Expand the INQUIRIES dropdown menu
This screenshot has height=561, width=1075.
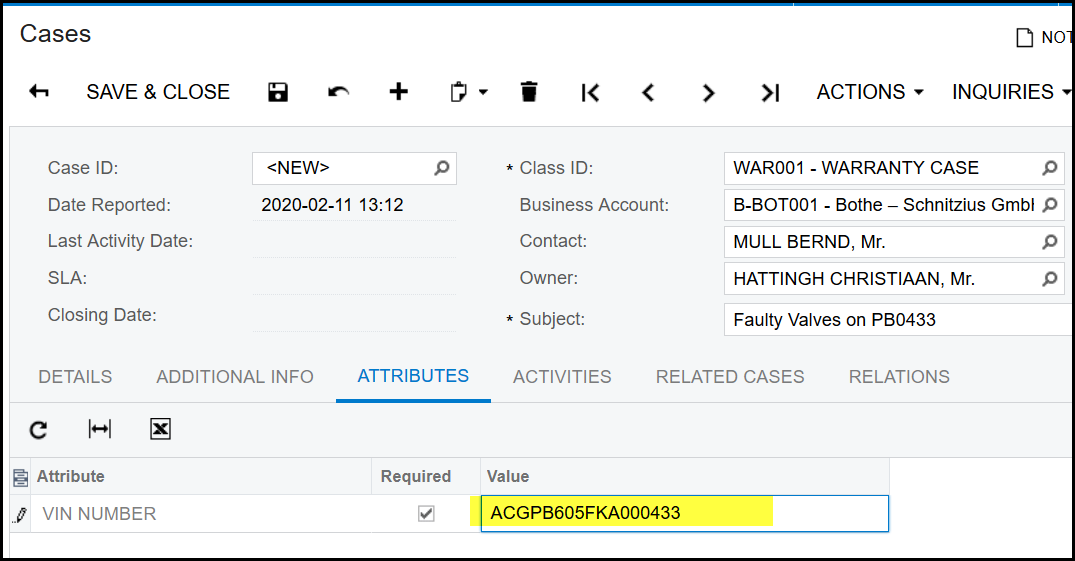pos(1008,92)
